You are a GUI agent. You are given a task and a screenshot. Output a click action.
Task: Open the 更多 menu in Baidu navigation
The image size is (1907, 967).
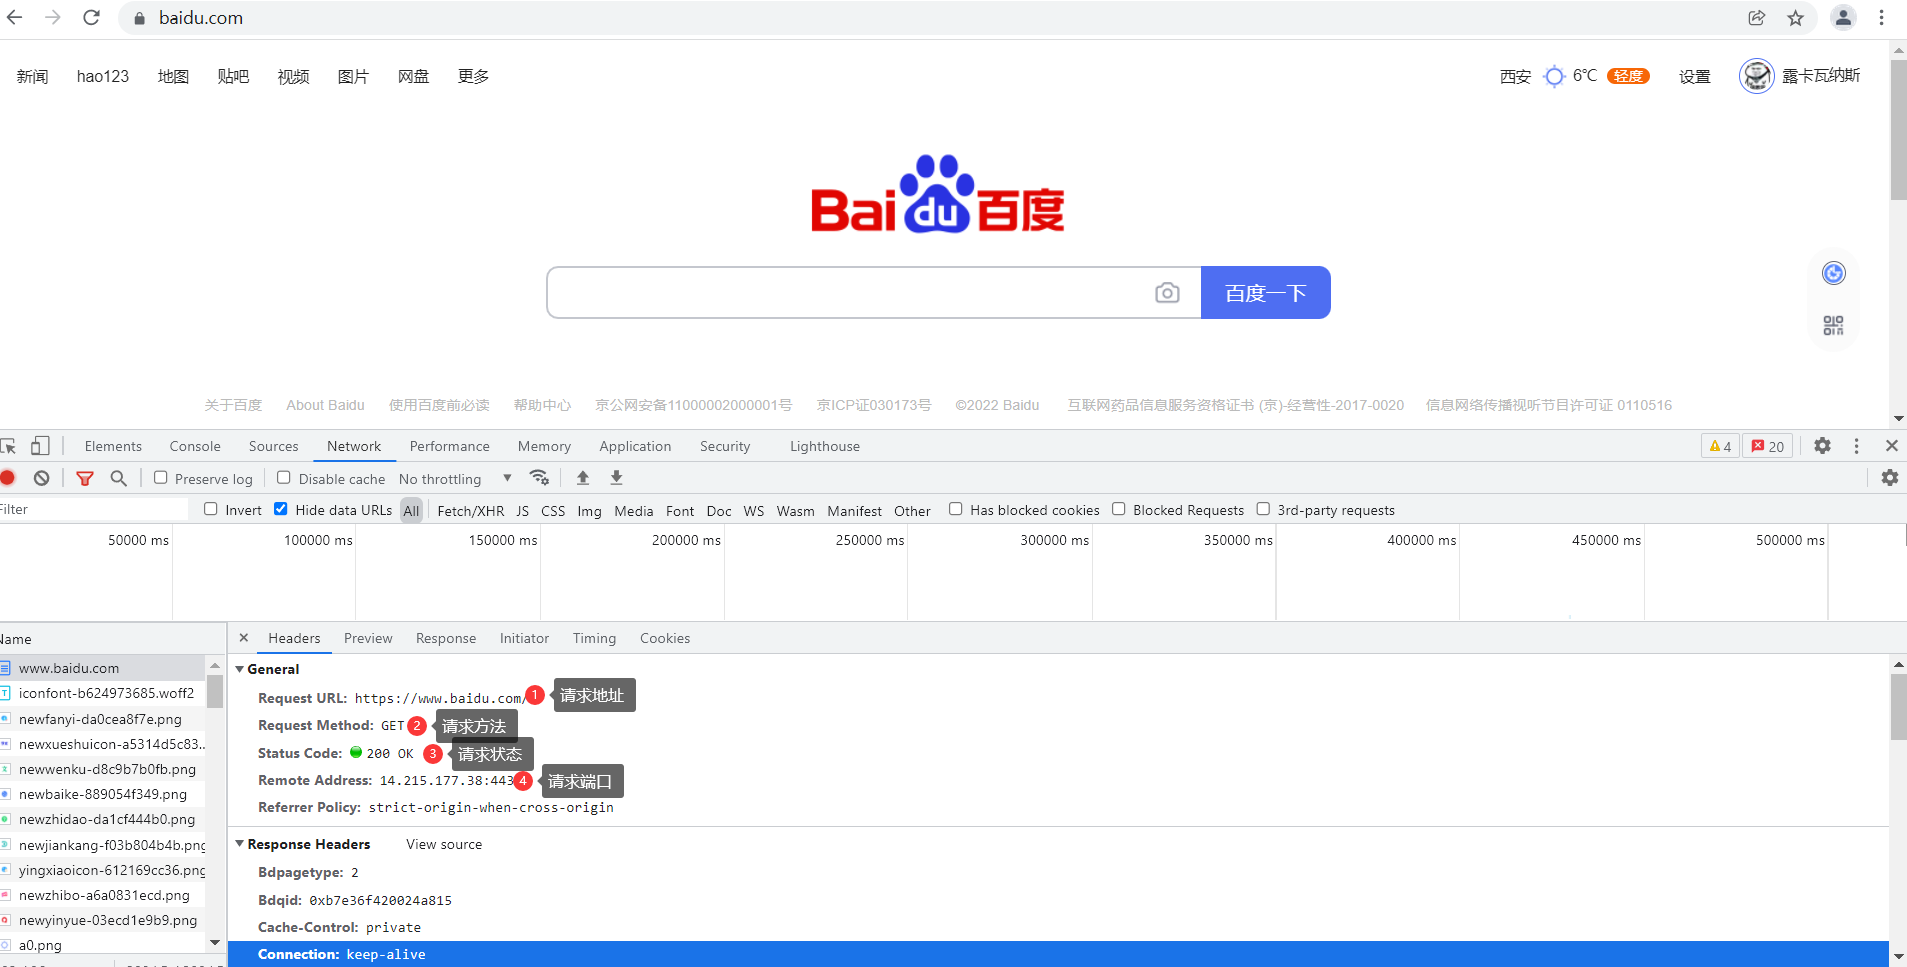coord(473,76)
